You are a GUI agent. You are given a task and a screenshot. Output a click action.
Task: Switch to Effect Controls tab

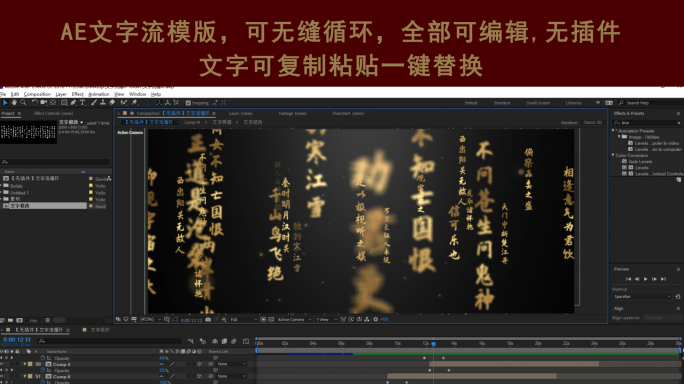pyautogui.click(x=53, y=113)
